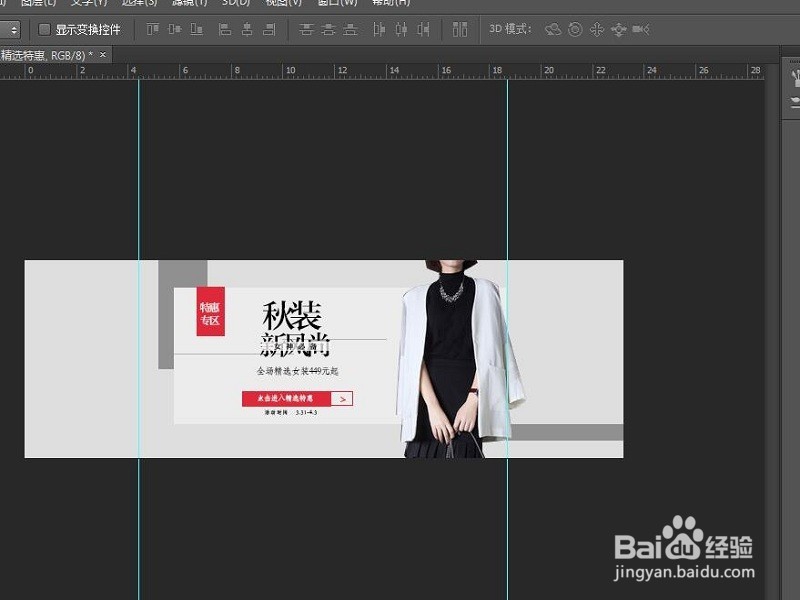The image size is (800, 600).
Task: Select the 3D scale camera mode icon
Action: (x=641, y=29)
